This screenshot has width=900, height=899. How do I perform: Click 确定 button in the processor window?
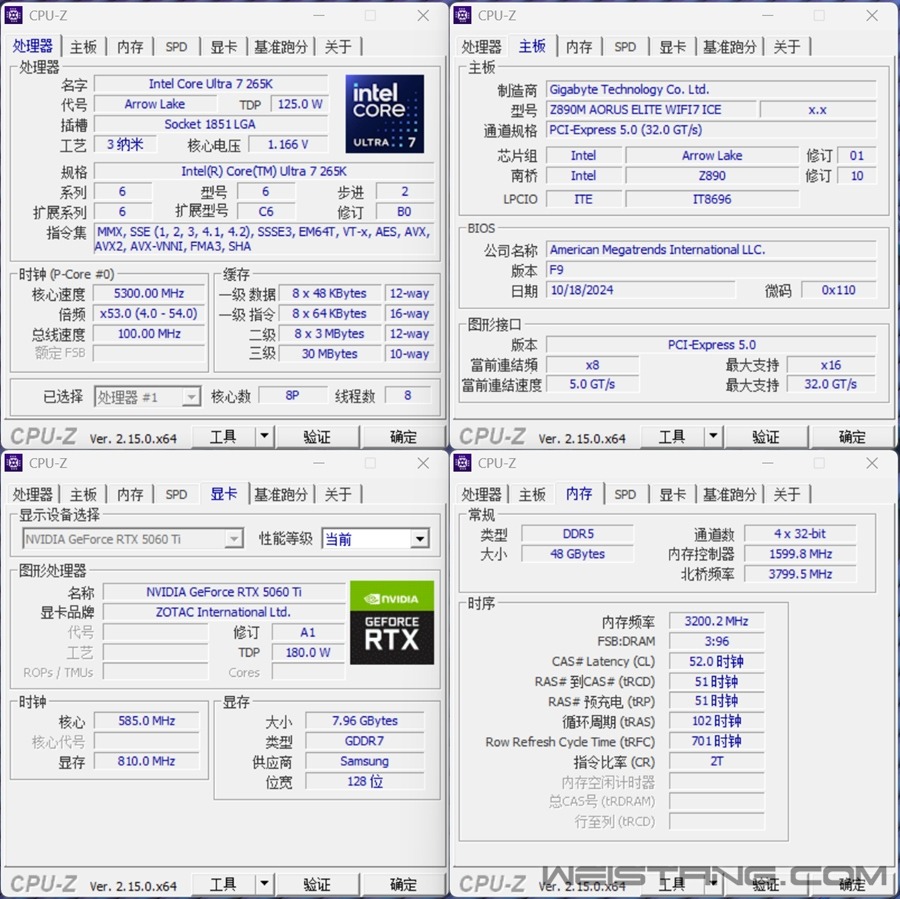tap(403, 436)
